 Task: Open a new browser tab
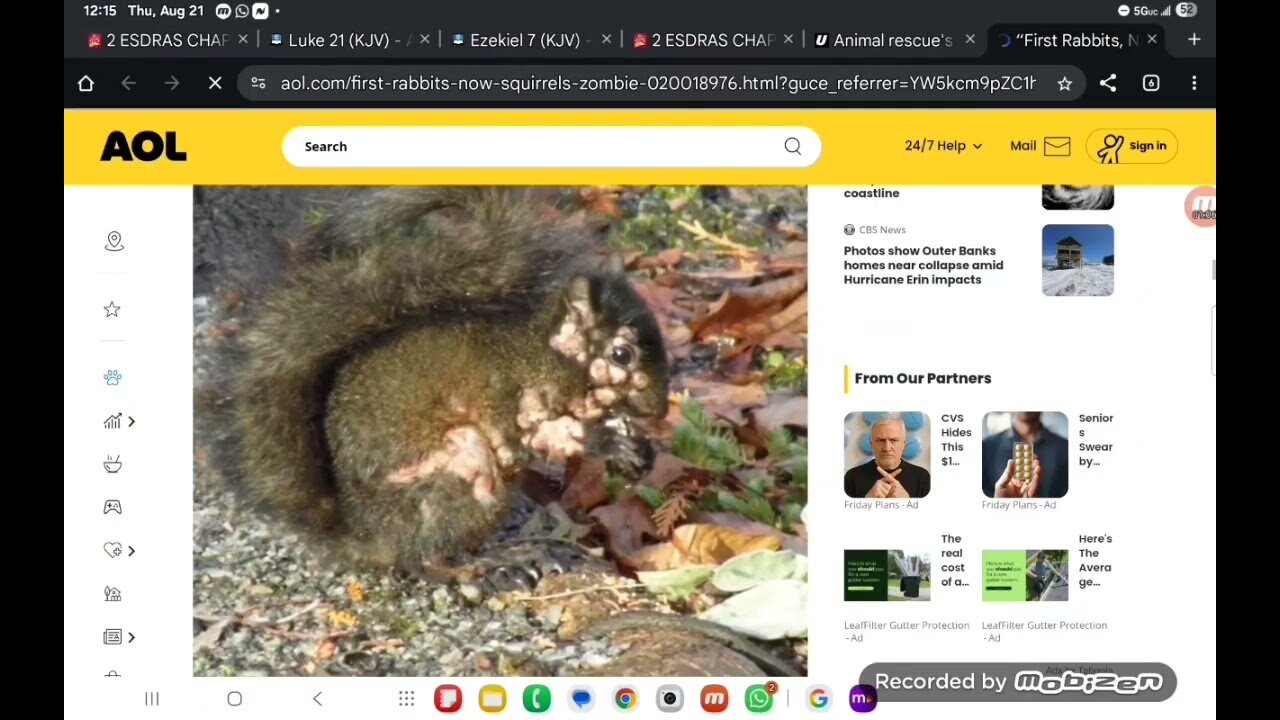(x=1194, y=40)
